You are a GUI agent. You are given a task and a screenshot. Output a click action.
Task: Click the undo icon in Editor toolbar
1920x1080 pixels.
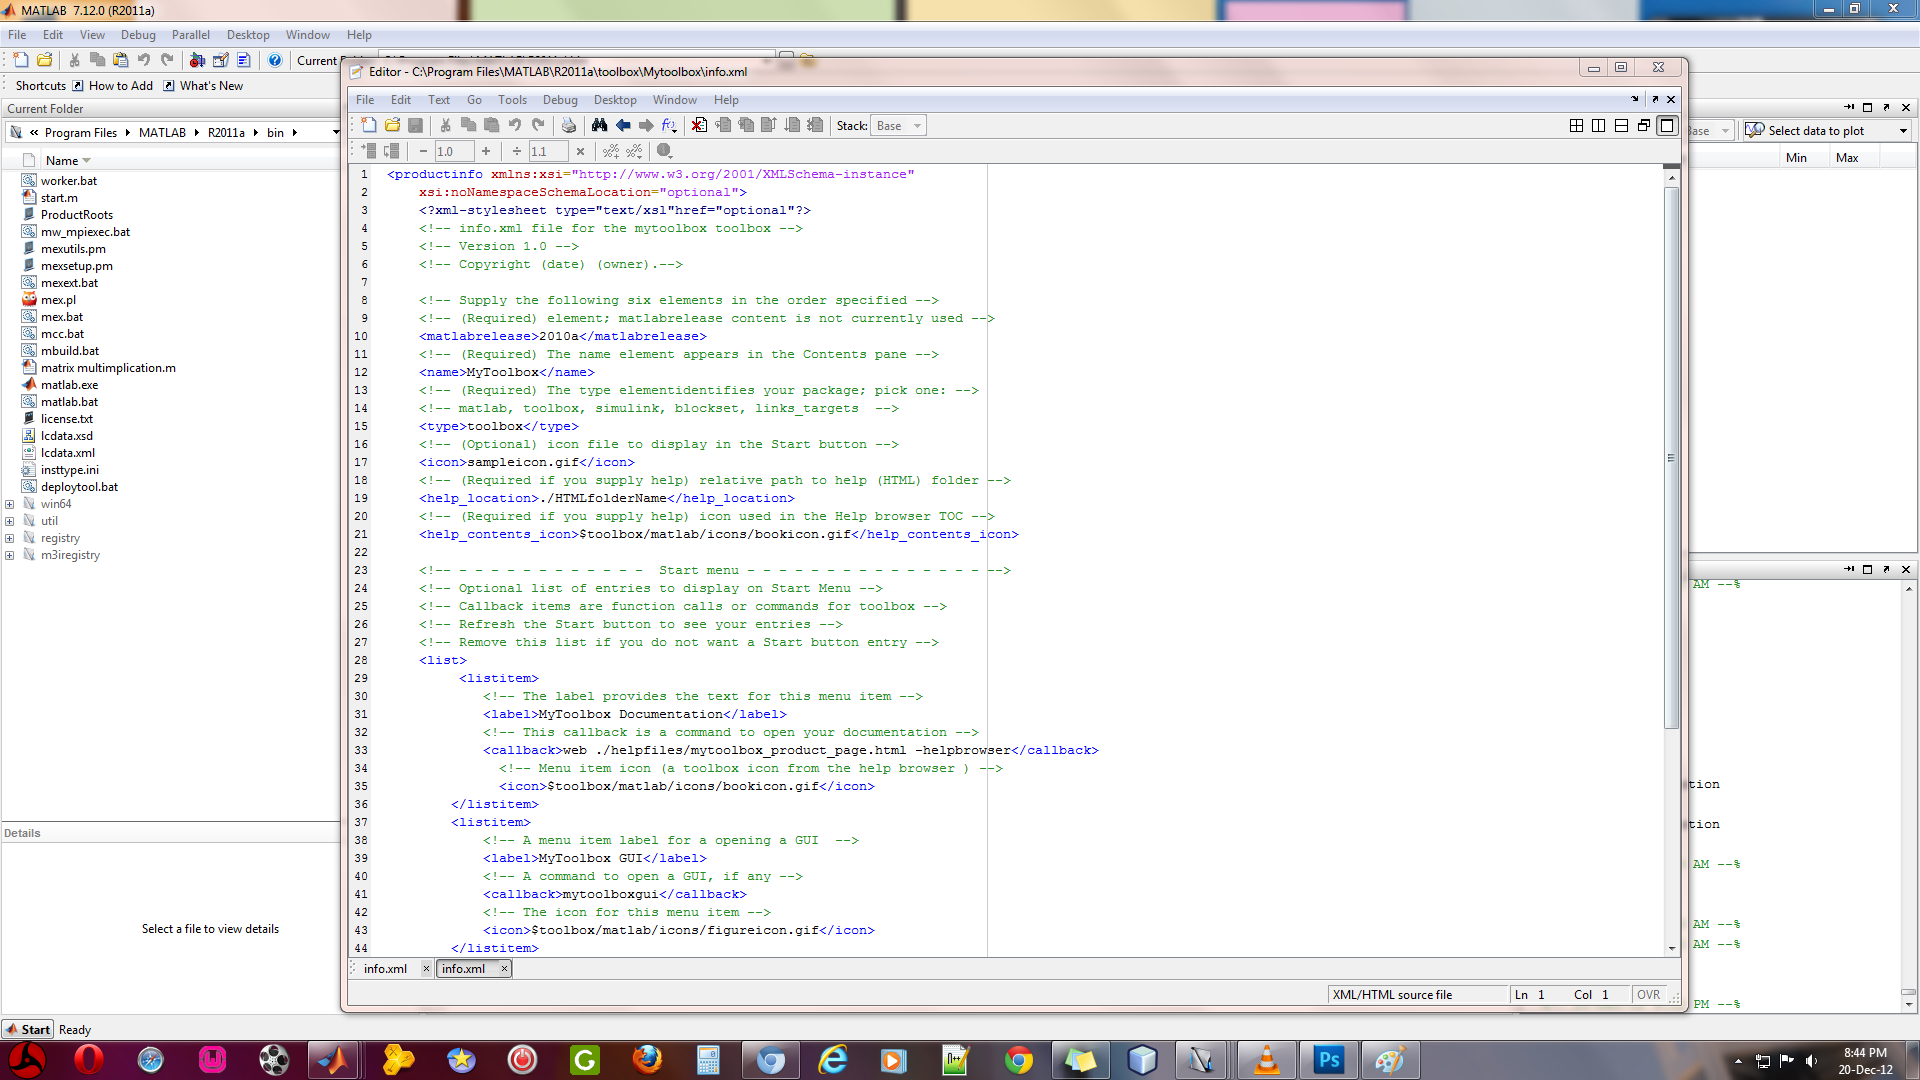tap(515, 125)
